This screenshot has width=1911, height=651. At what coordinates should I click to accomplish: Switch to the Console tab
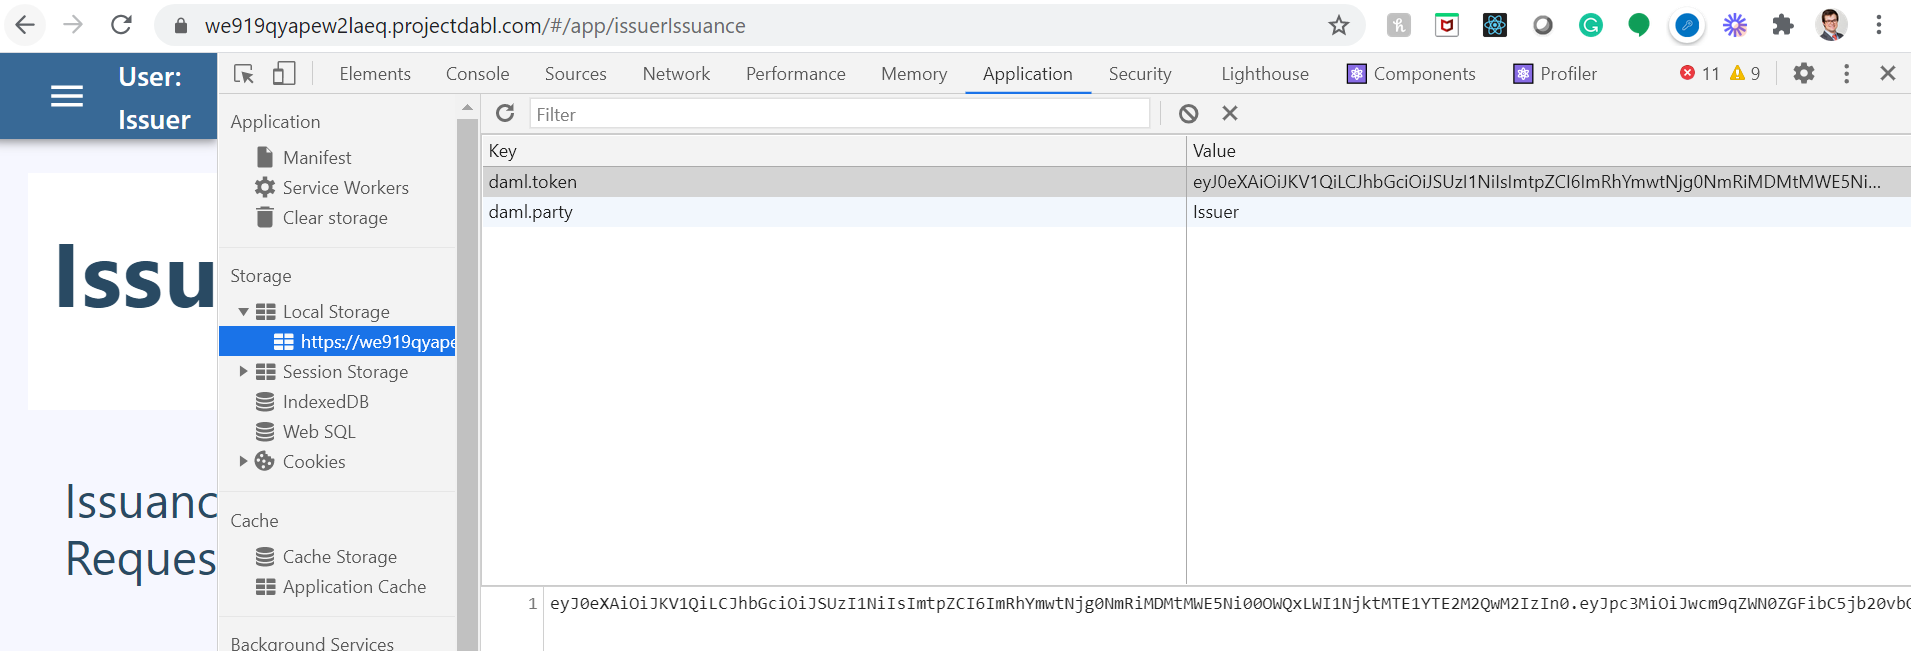click(x=477, y=74)
